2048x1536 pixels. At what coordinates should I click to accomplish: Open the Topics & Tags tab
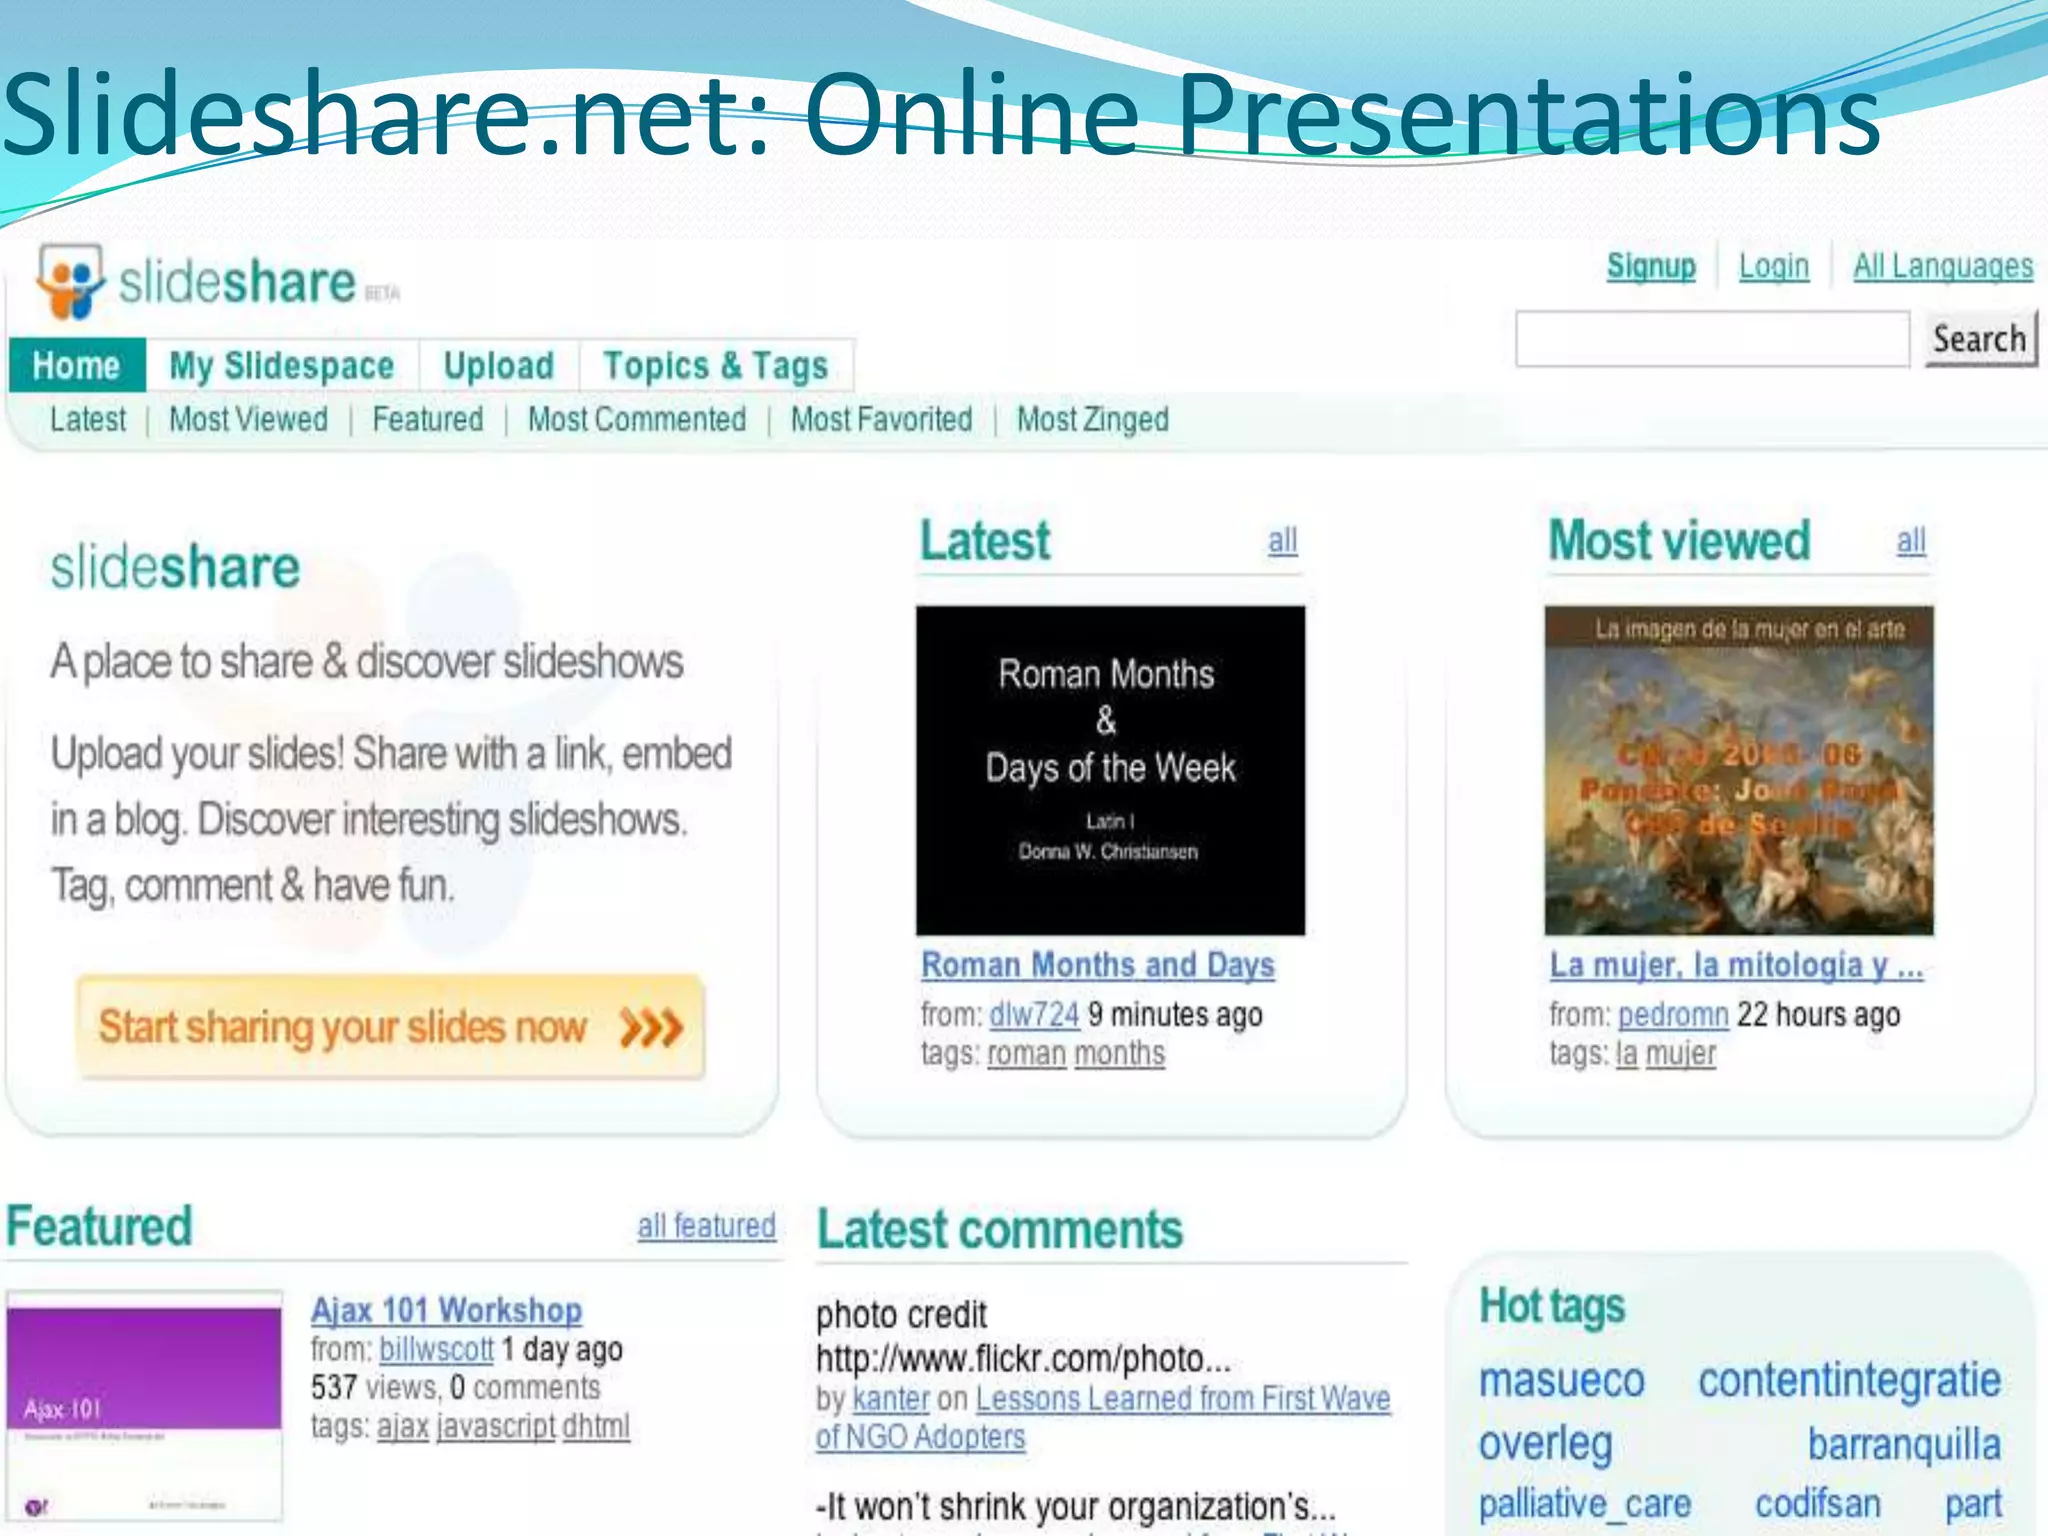[x=716, y=365]
